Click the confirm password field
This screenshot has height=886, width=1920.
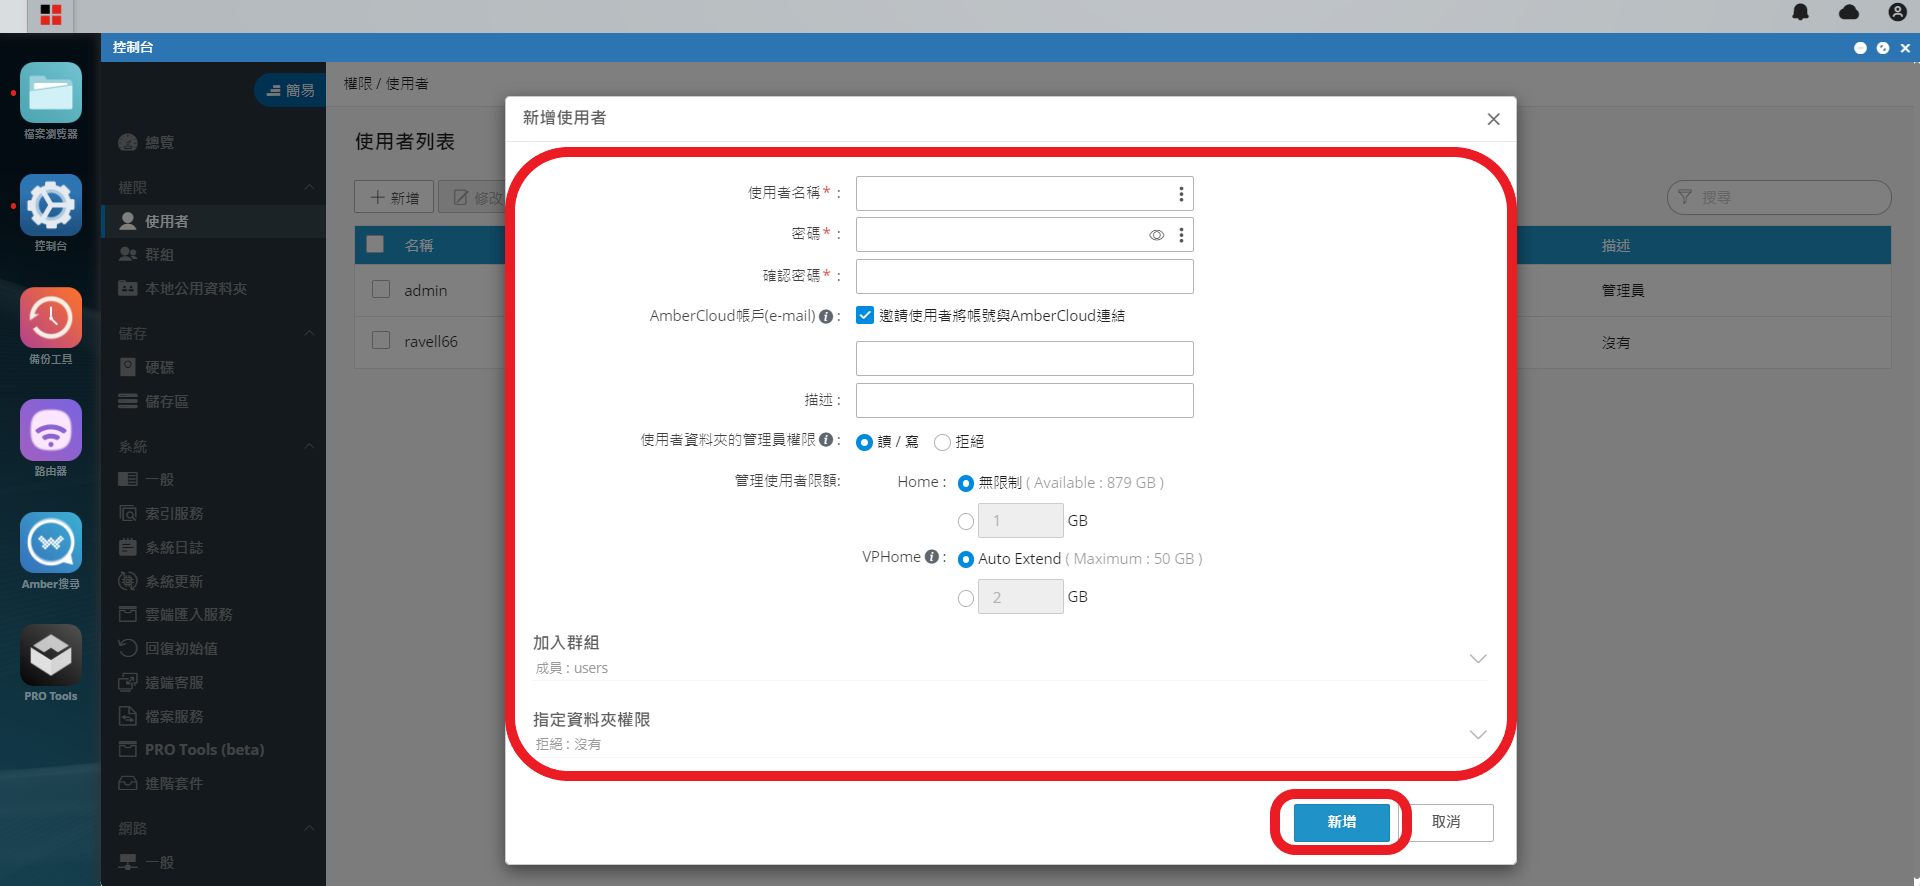point(1024,277)
